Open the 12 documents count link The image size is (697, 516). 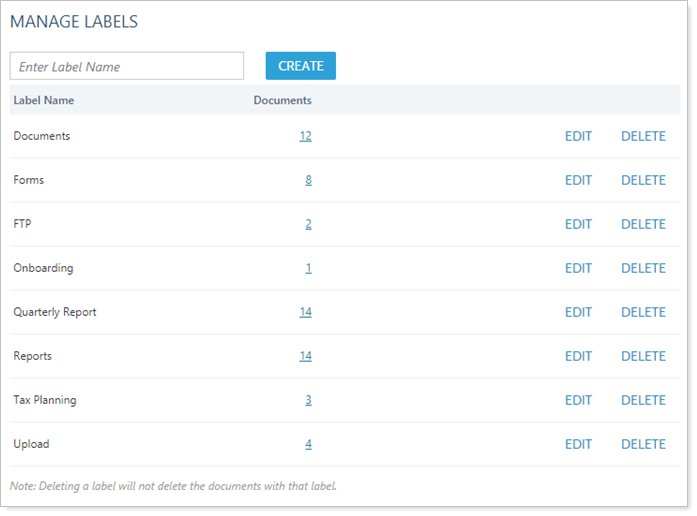click(305, 136)
